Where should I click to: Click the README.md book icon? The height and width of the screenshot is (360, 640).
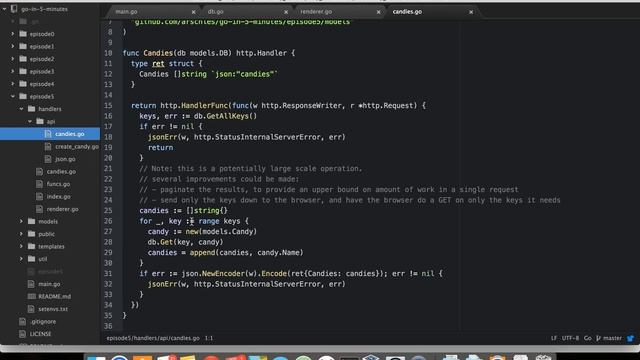pos(31,296)
